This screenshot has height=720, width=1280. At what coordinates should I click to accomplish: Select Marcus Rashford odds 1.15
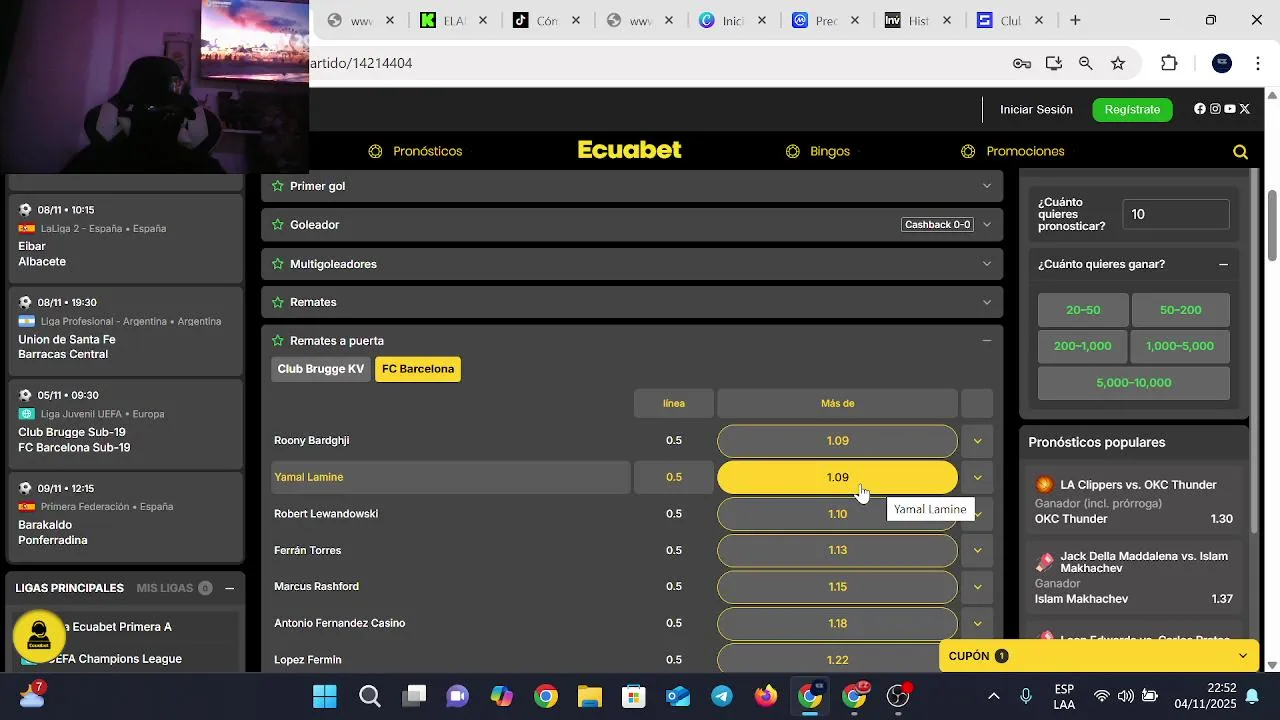[837, 587]
